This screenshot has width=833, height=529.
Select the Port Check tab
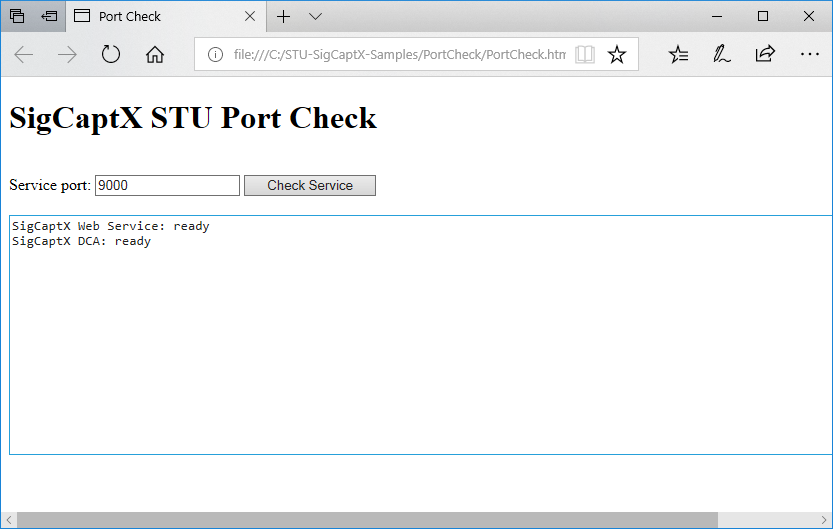click(x=166, y=16)
